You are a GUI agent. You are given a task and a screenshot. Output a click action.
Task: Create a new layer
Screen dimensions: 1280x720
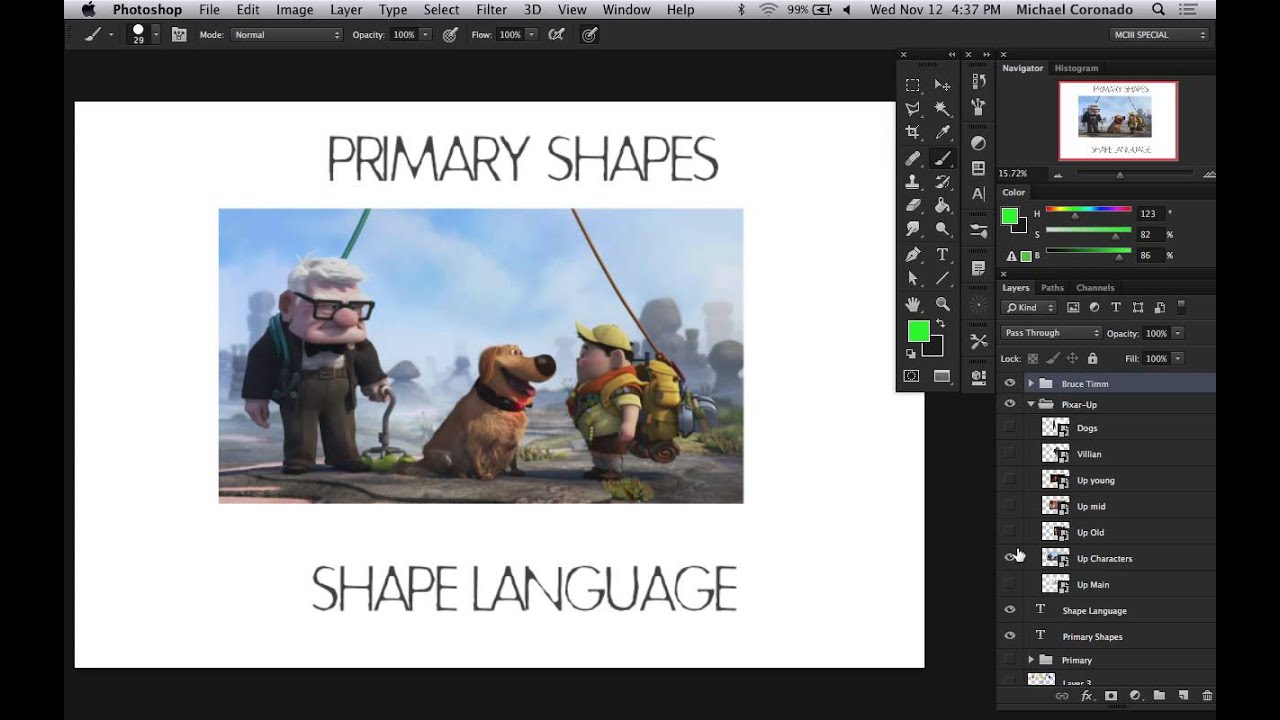(1183, 696)
